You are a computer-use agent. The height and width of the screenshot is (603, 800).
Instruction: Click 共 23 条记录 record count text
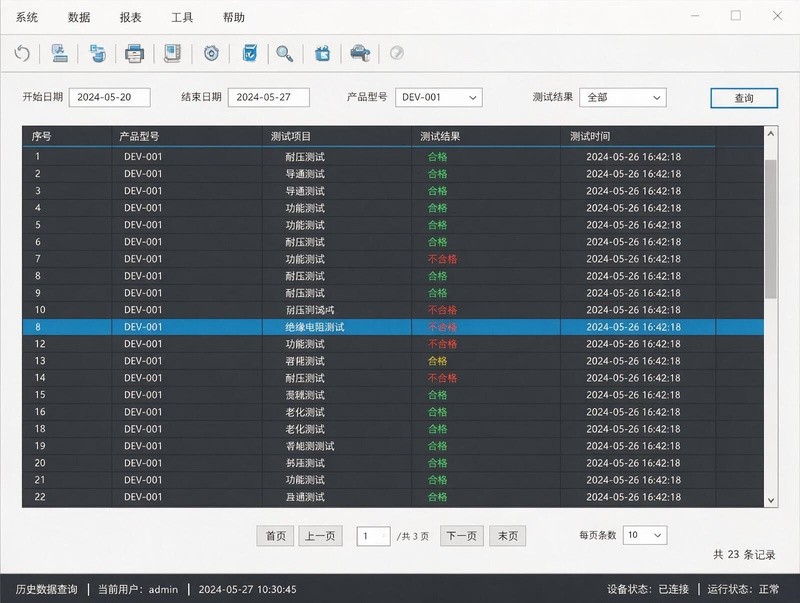[x=744, y=555]
